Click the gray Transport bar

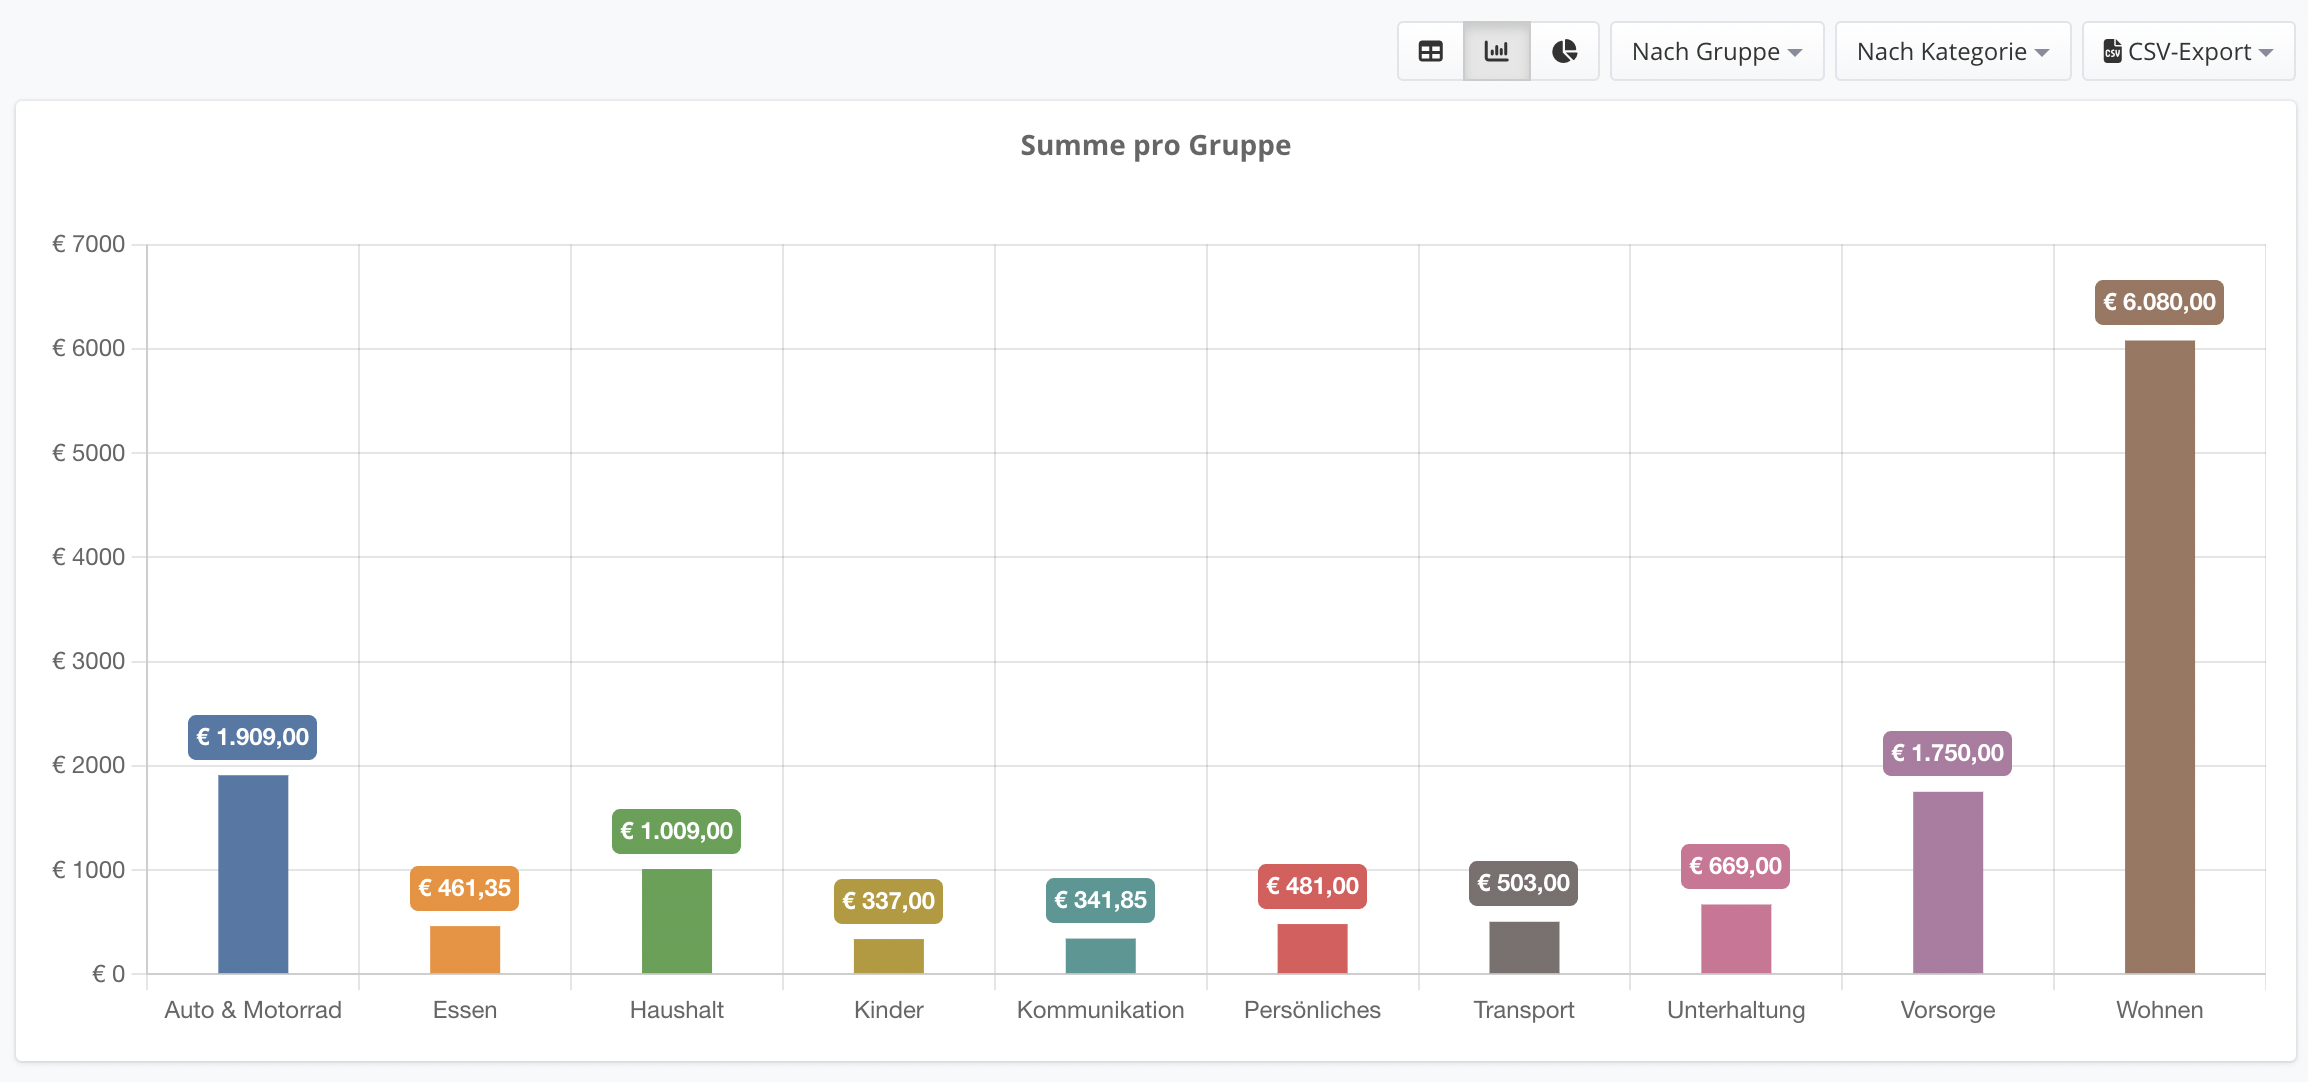(1524, 947)
